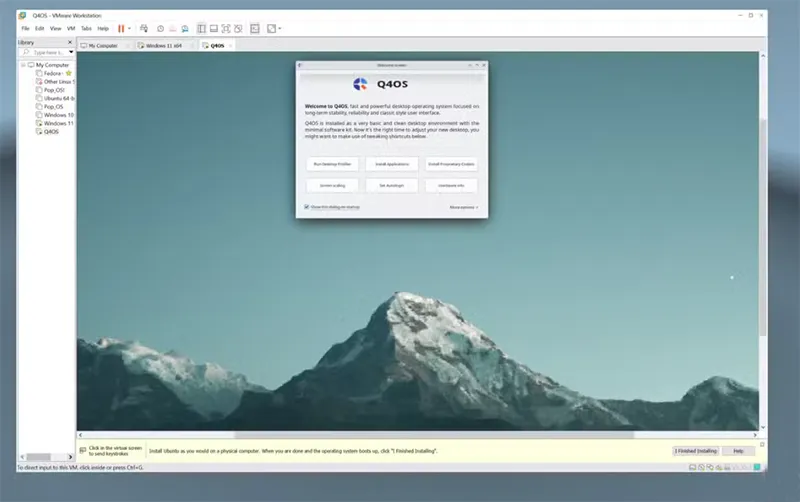Switch to the Windows 11 x64 tab
This screenshot has width=800, height=502.
click(163, 45)
